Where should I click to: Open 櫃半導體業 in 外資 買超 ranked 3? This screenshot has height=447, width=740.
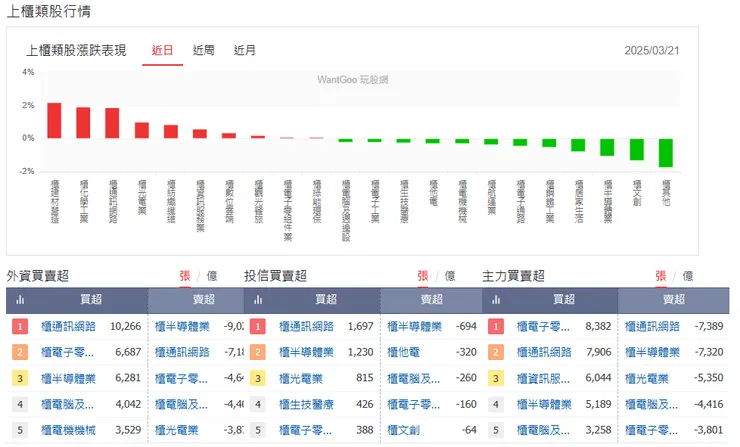[68, 378]
